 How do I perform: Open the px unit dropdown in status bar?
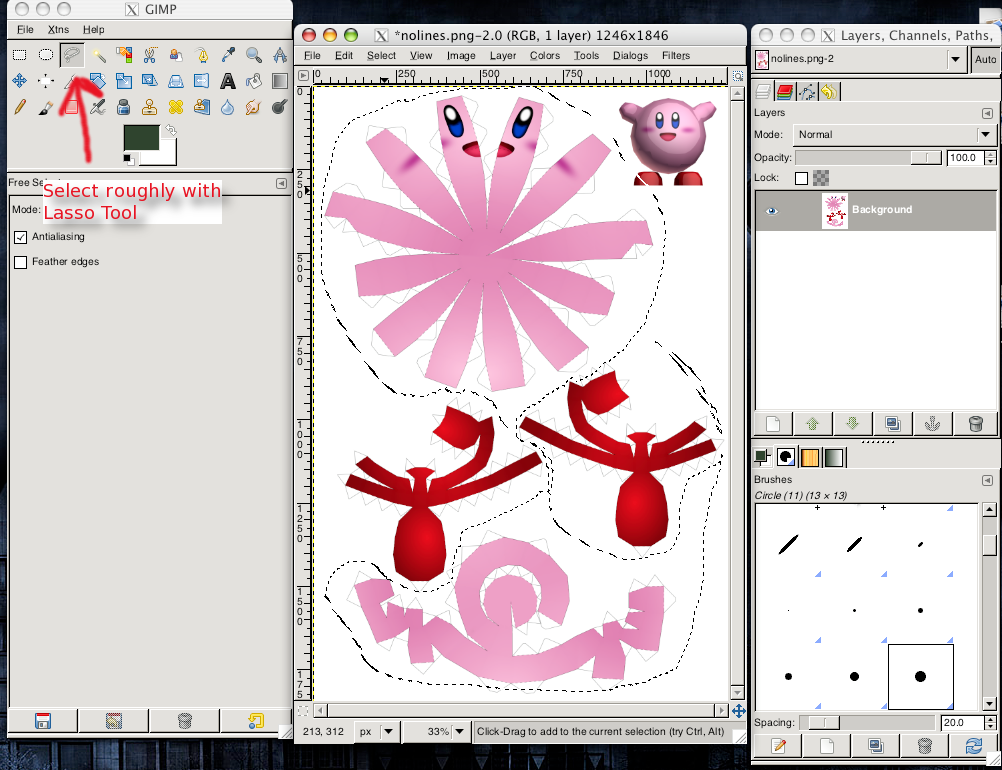coord(388,731)
